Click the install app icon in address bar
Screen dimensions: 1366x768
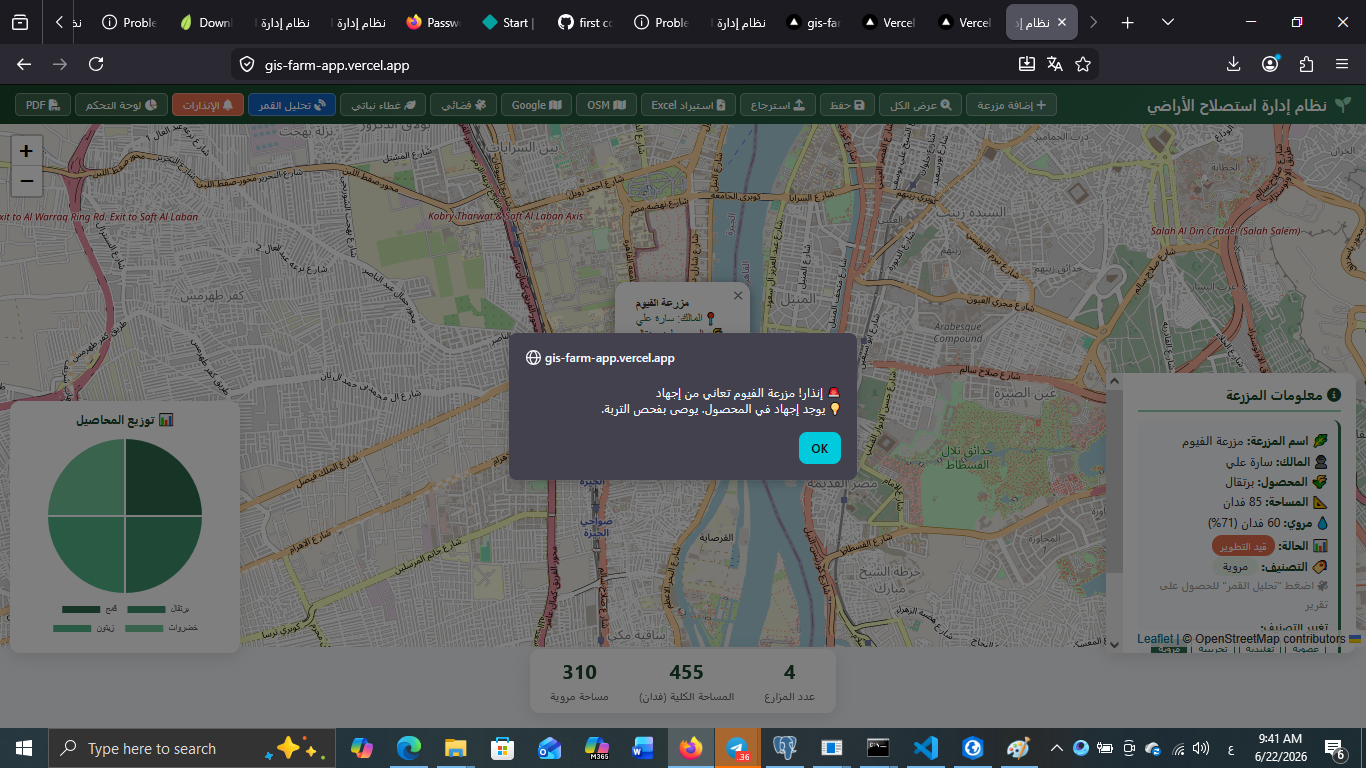tap(1026, 64)
